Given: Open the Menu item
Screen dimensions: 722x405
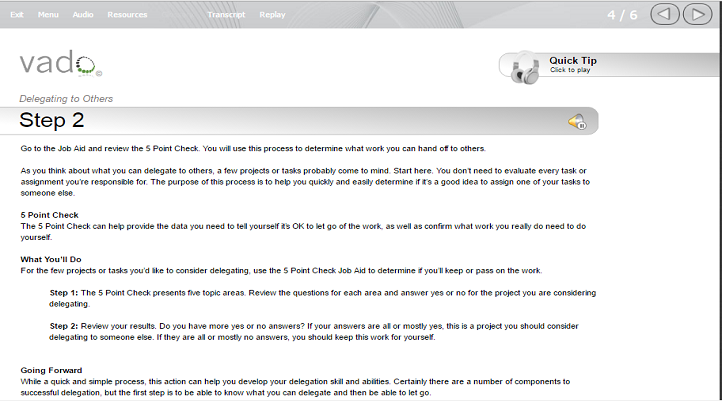Looking at the screenshot, I should click(48, 15).
